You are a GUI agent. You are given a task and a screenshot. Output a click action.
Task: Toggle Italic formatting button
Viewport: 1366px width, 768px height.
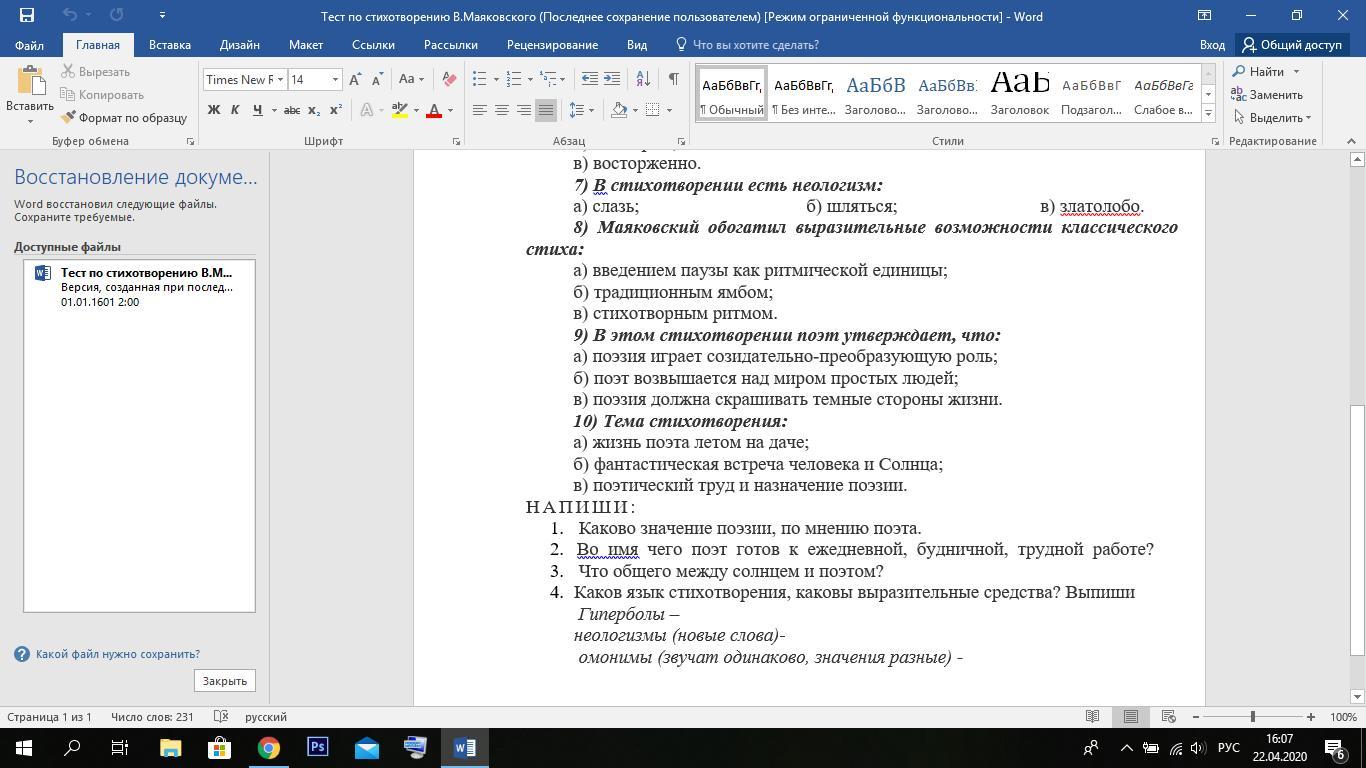coord(235,110)
